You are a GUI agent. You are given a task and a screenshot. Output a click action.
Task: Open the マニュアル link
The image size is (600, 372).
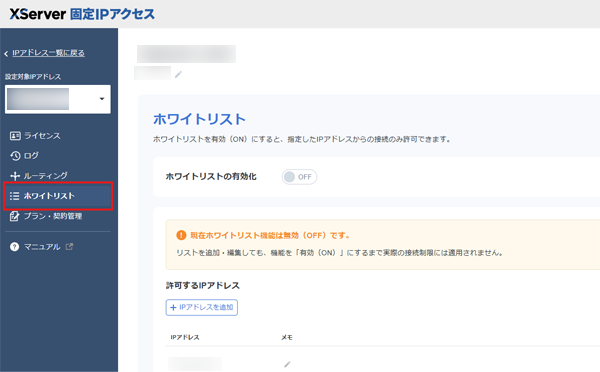(42, 247)
